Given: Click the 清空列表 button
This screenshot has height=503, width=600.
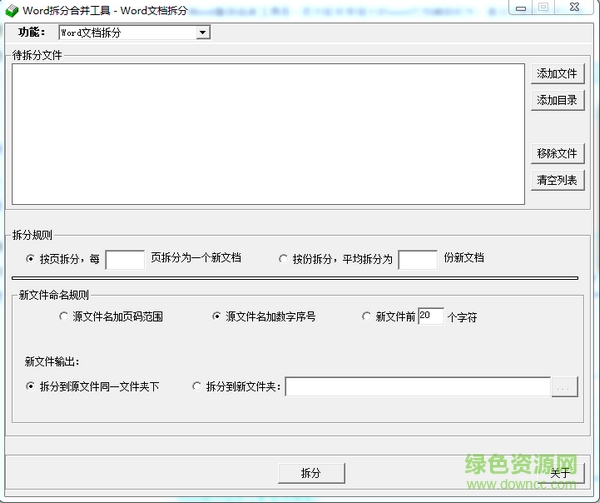Looking at the screenshot, I should (x=557, y=180).
